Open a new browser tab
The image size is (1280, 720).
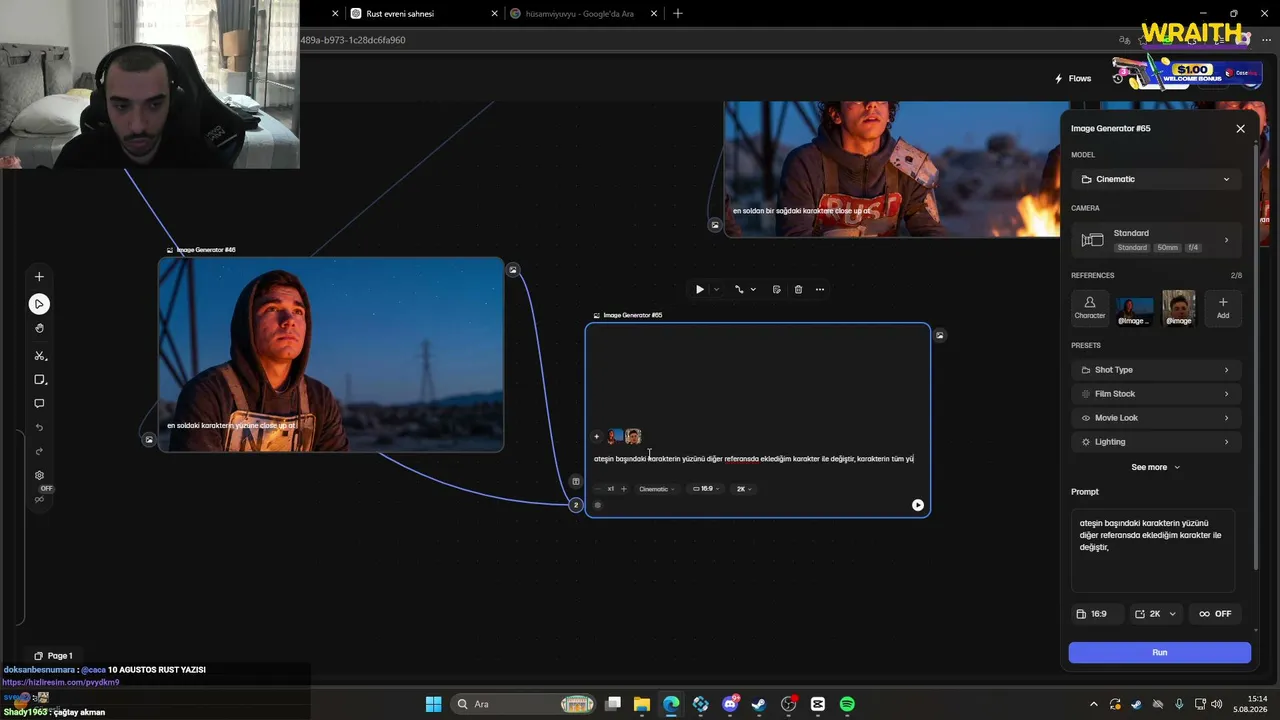click(678, 14)
